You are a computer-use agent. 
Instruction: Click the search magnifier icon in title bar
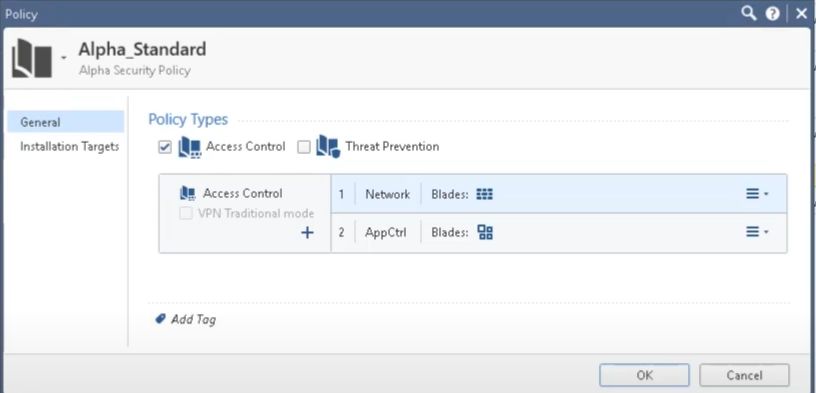pos(749,14)
